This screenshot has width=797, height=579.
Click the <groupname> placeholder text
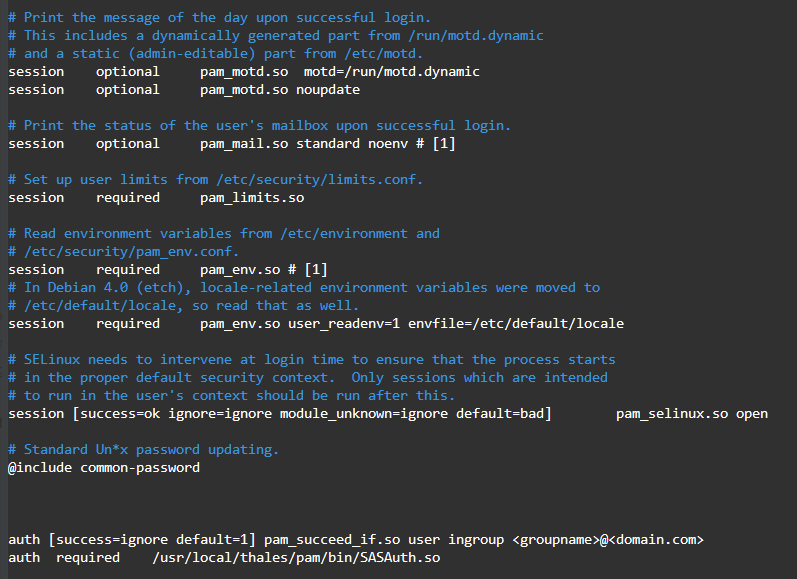coord(555,539)
